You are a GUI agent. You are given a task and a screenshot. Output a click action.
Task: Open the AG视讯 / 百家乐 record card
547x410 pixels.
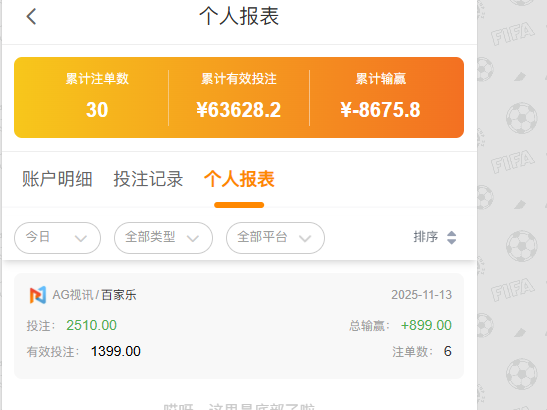[239, 326]
